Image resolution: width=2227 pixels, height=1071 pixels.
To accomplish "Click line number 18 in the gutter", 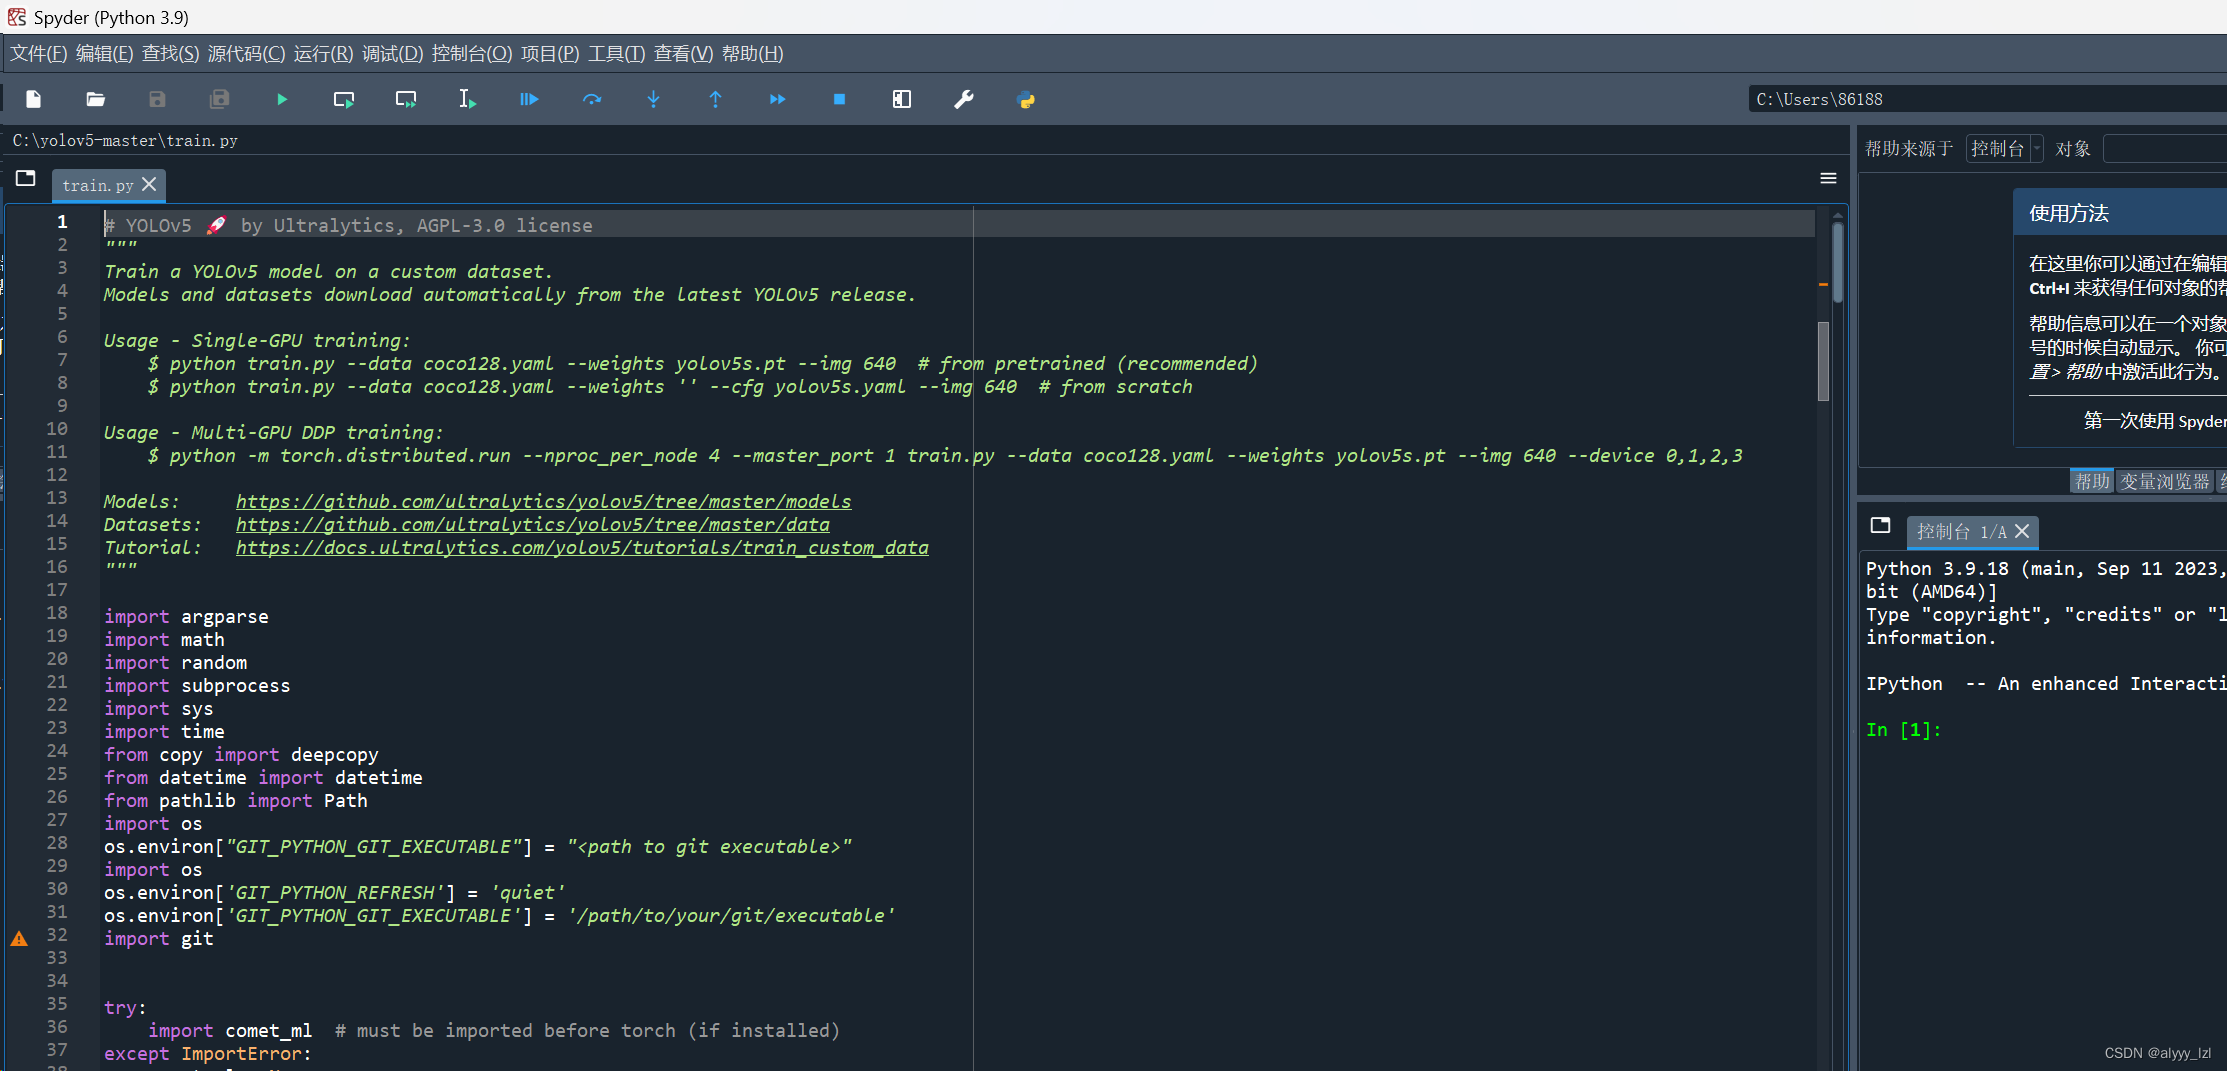I will pyautogui.click(x=57, y=613).
